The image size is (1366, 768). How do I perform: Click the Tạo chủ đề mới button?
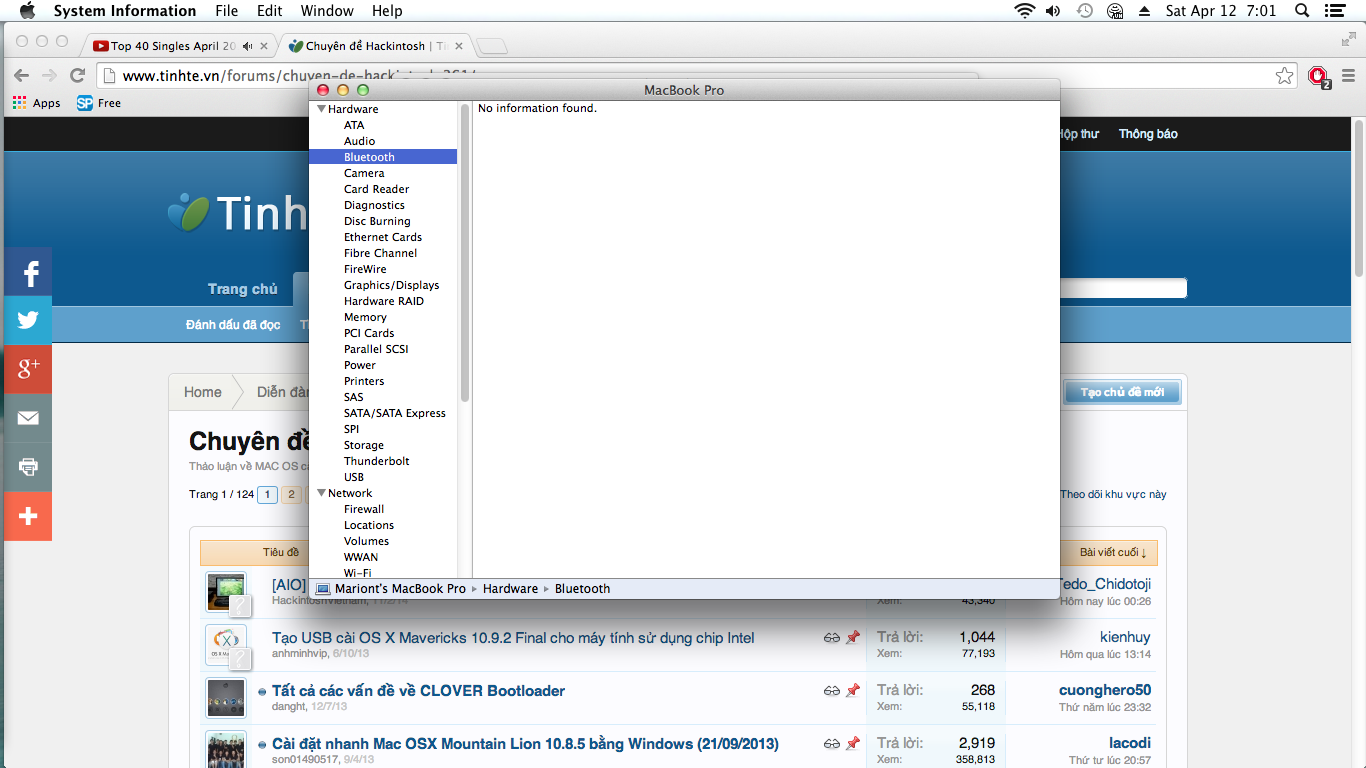(1122, 392)
